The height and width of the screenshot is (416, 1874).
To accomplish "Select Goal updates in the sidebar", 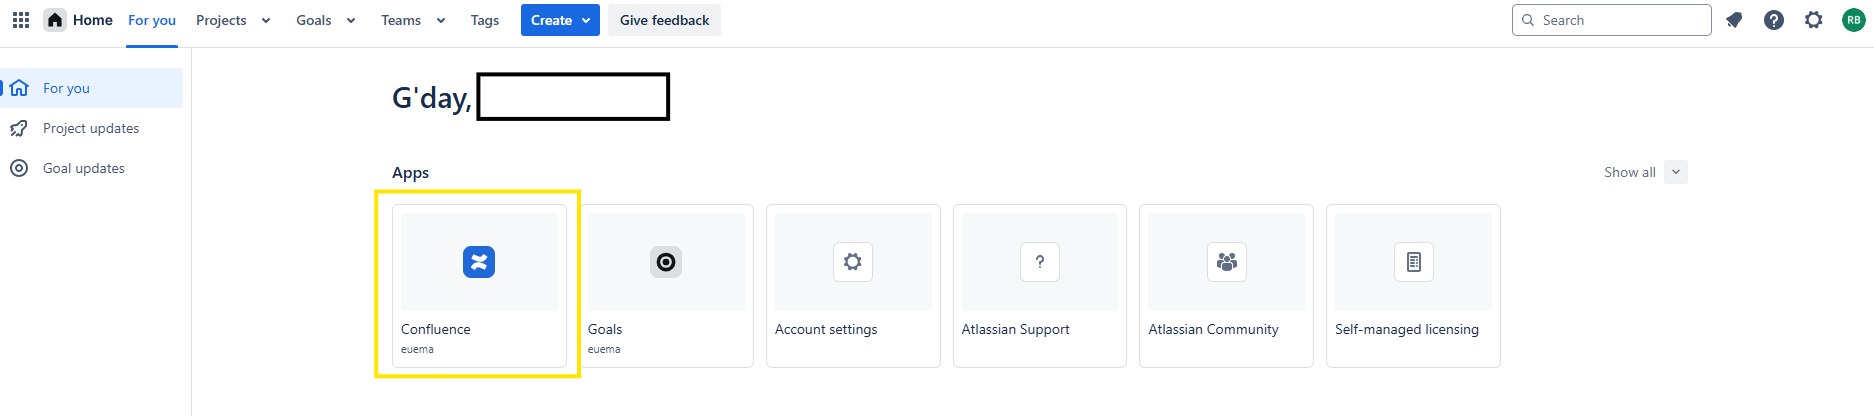I will 84,168.
